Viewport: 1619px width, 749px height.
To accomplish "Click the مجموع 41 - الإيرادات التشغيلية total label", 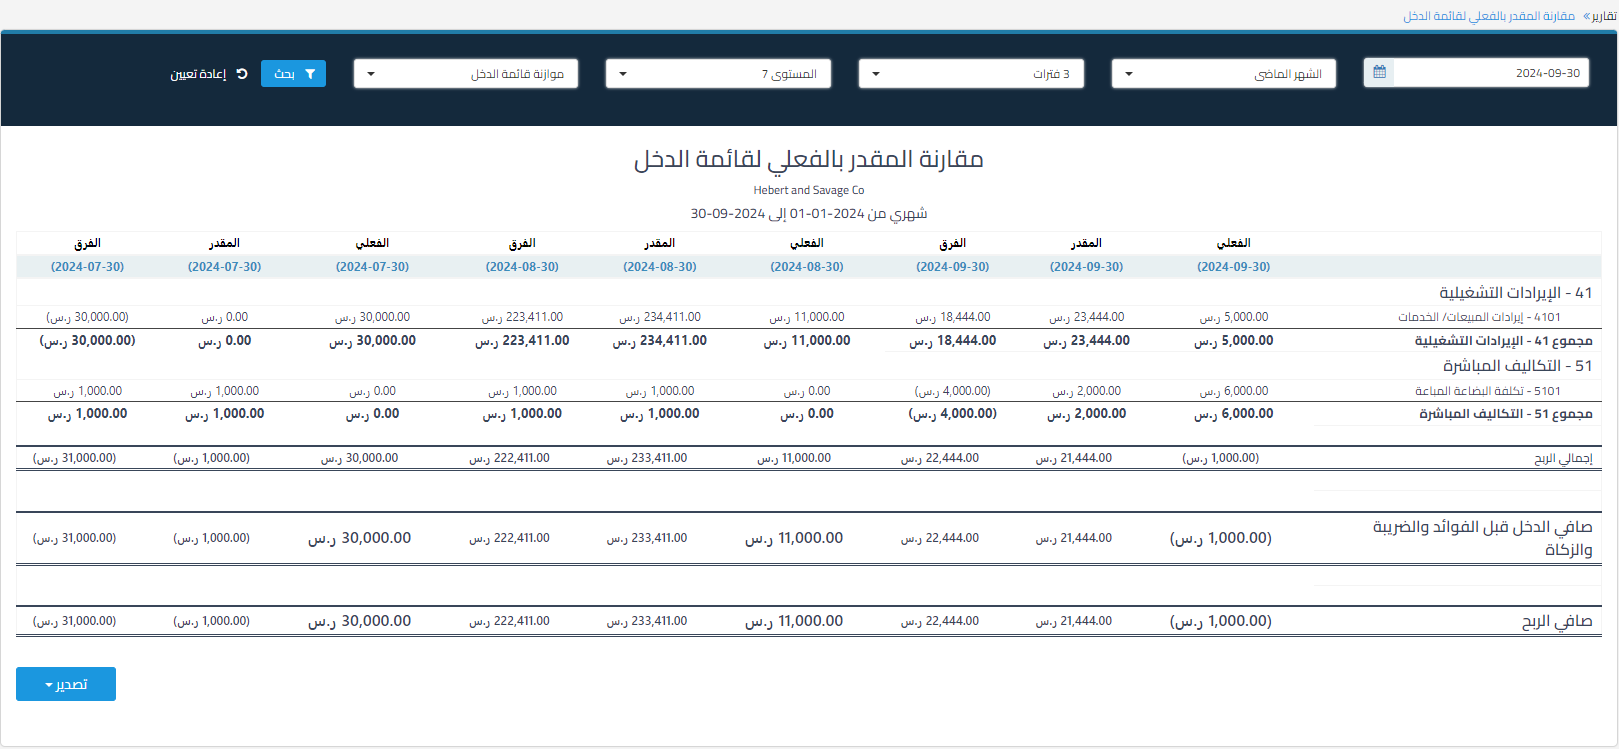I will click(1503, 341).
